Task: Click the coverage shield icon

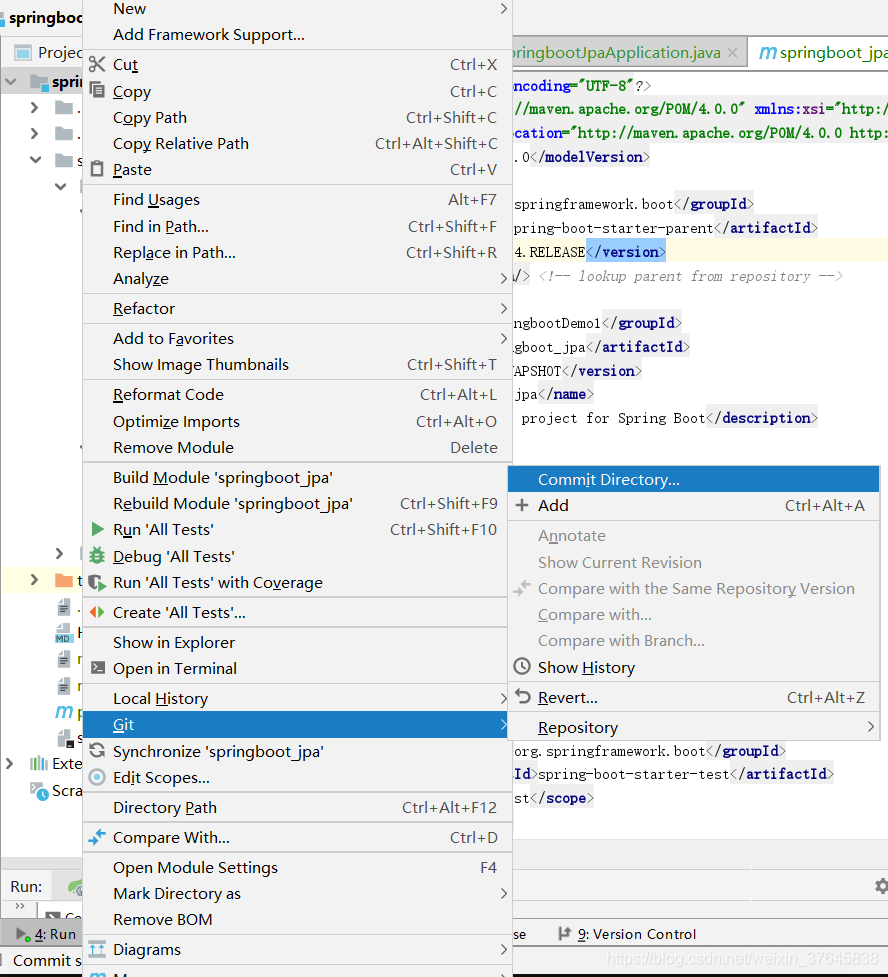Action: point(97,583)
